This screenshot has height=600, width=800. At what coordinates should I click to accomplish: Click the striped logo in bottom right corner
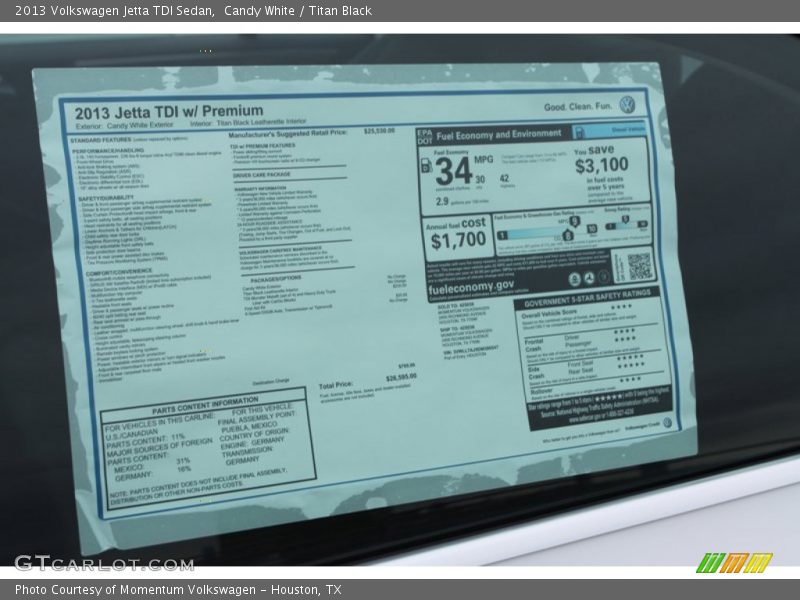[733, 563]
